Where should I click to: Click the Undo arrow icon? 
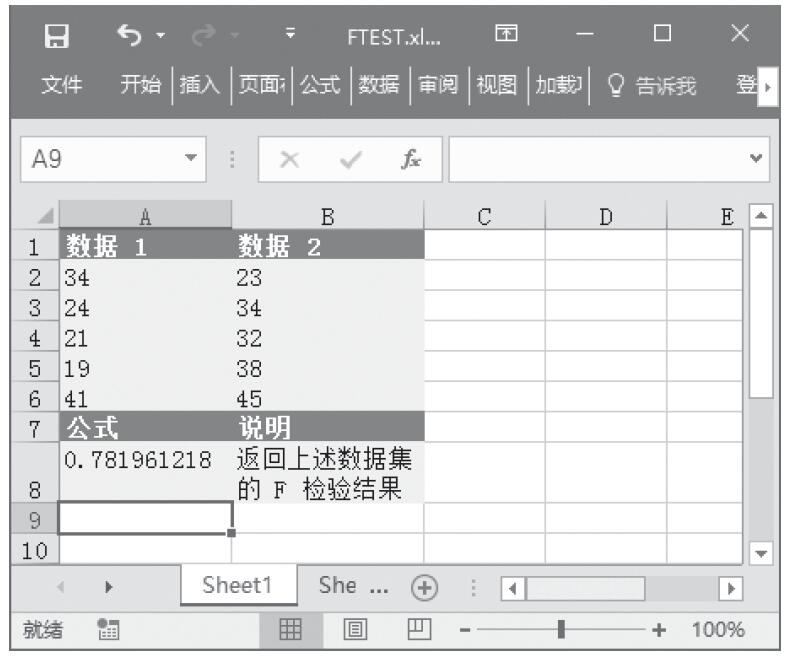tap(128, 36)
